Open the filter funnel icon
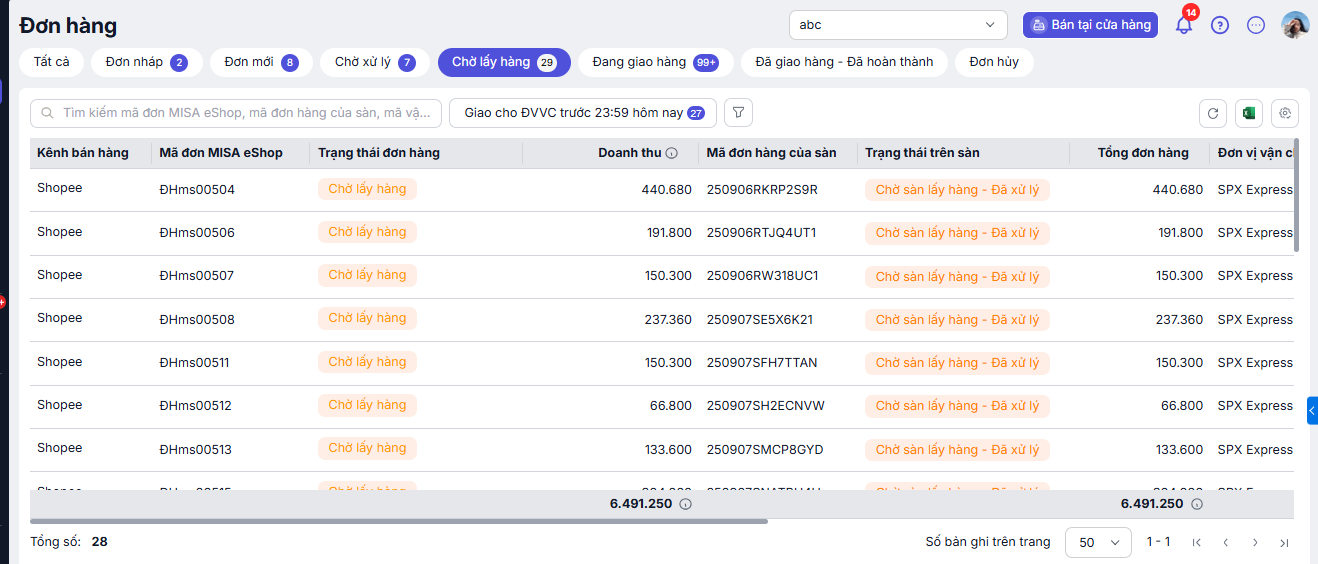This screenshot has width=1318, height=564. pos(738,113)
